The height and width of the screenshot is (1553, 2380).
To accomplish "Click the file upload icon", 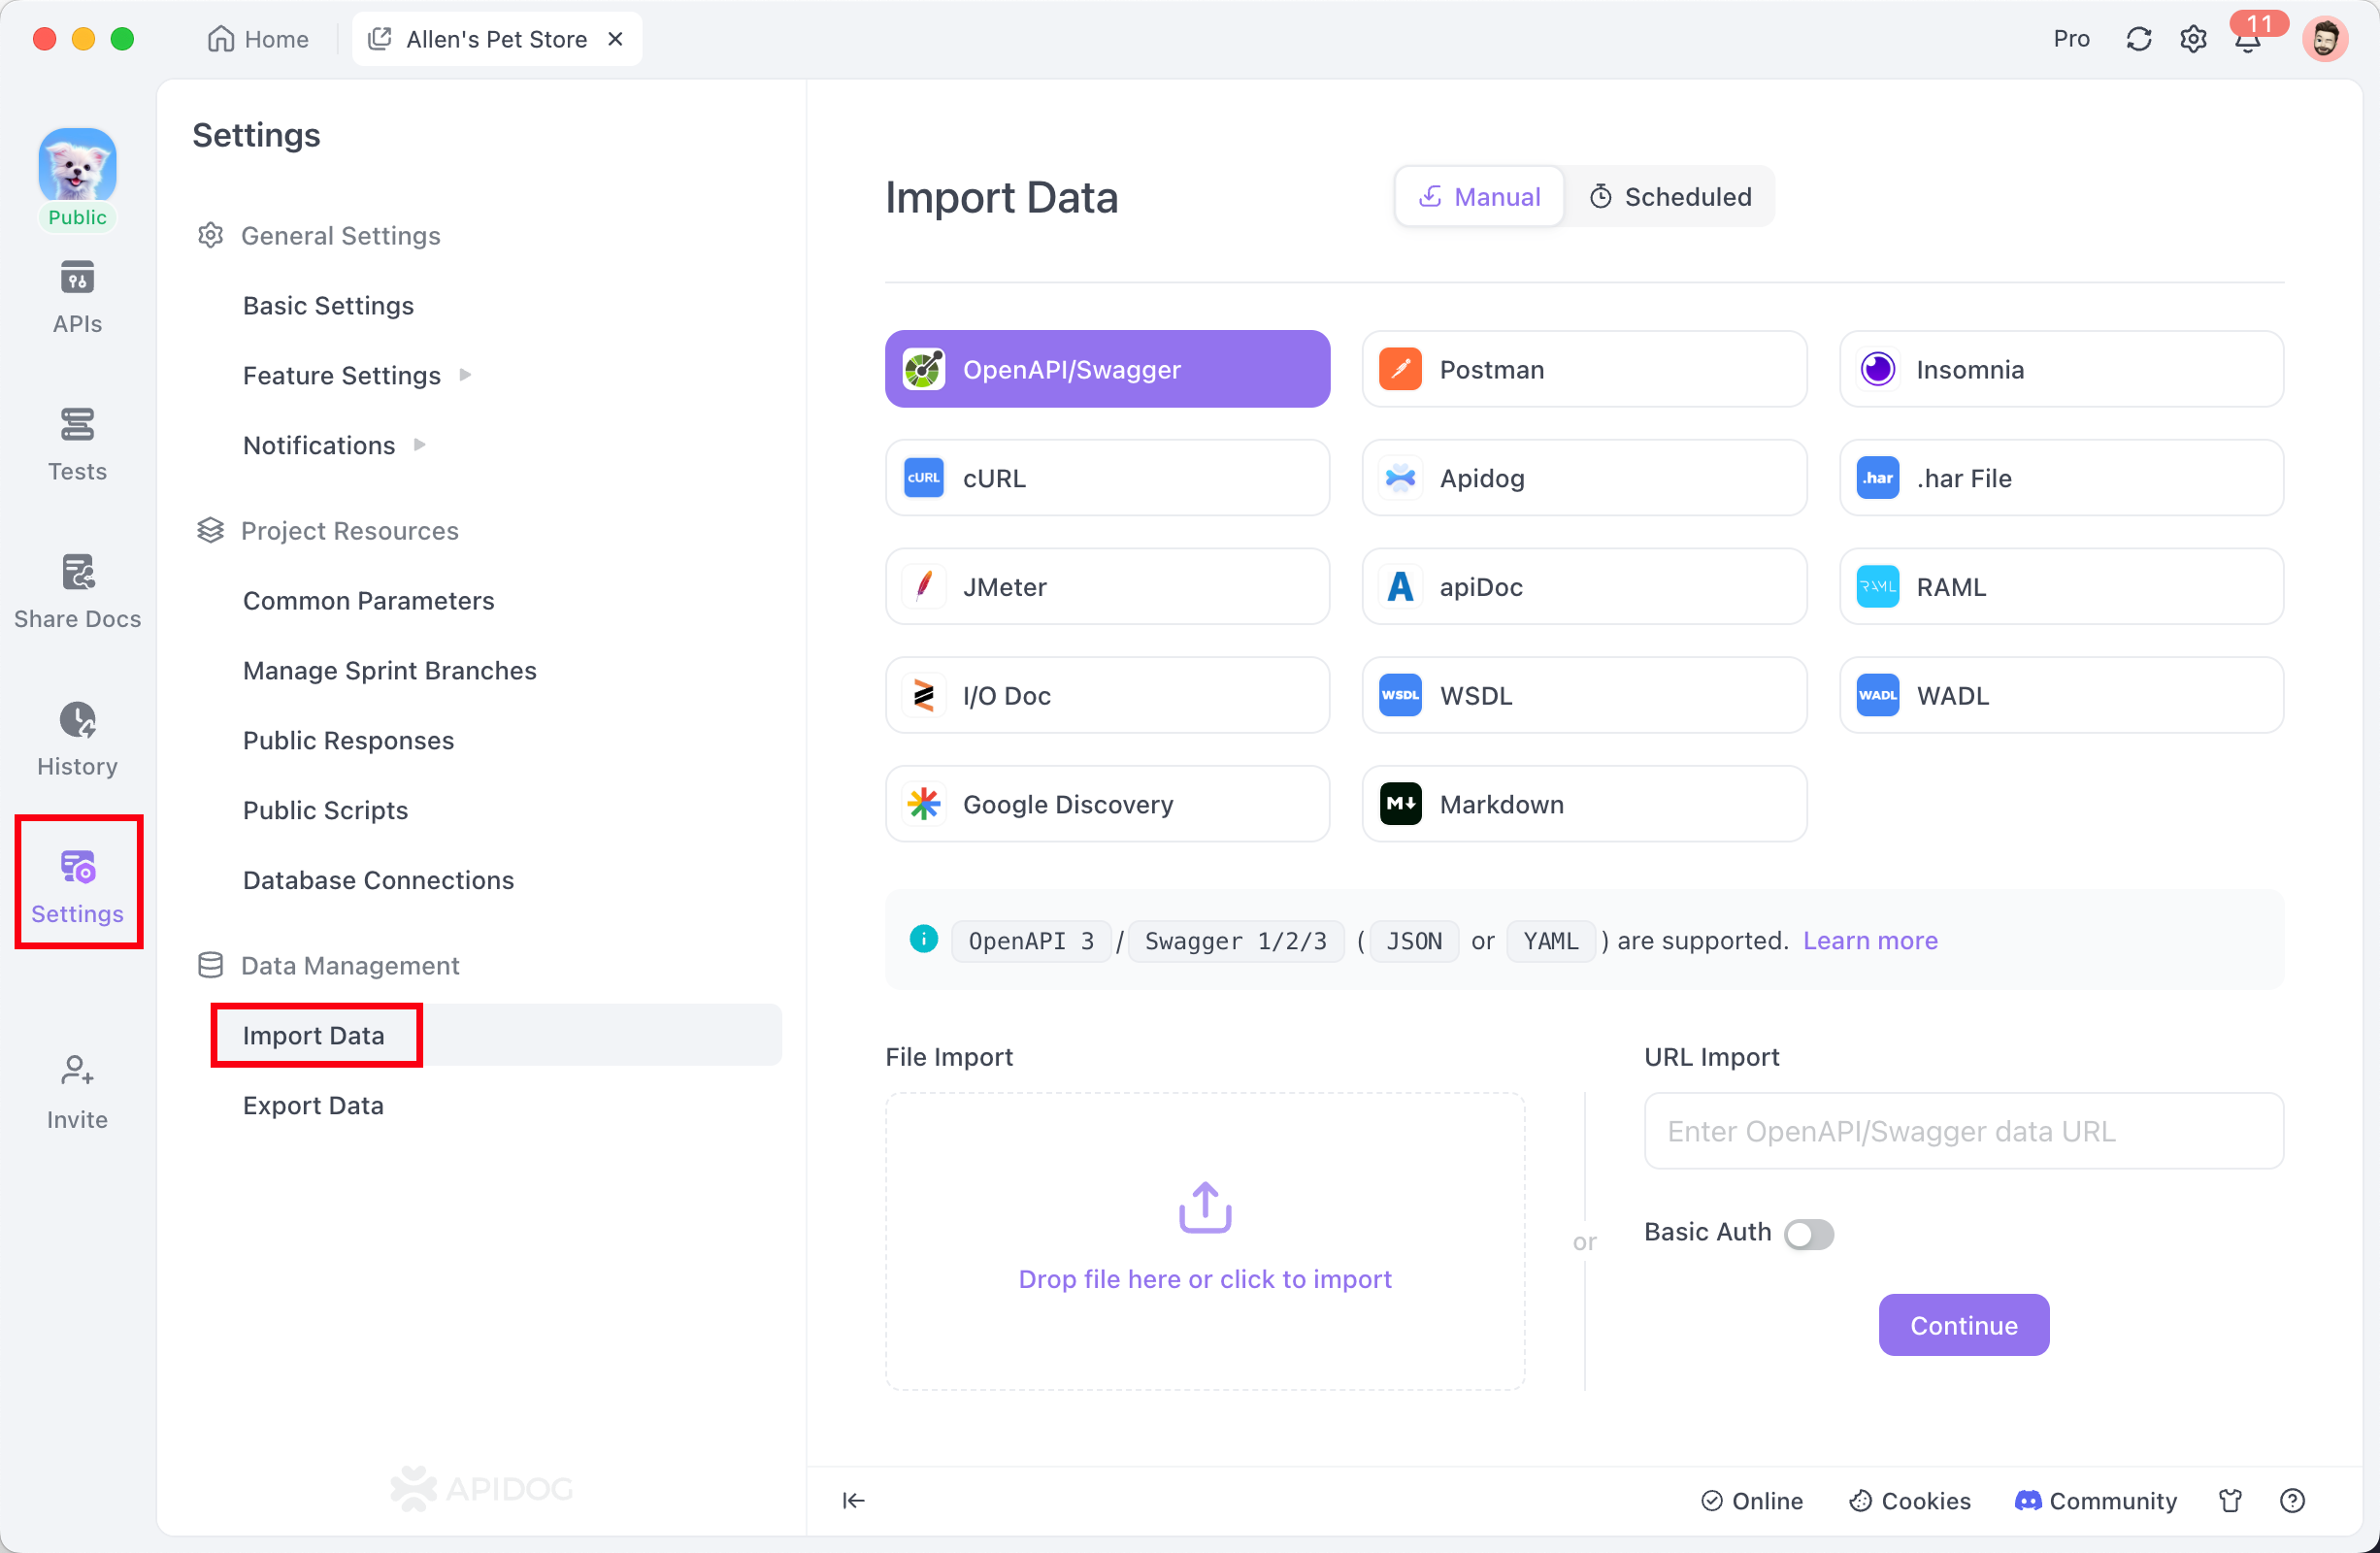I will click(x=1205, y=1208).
